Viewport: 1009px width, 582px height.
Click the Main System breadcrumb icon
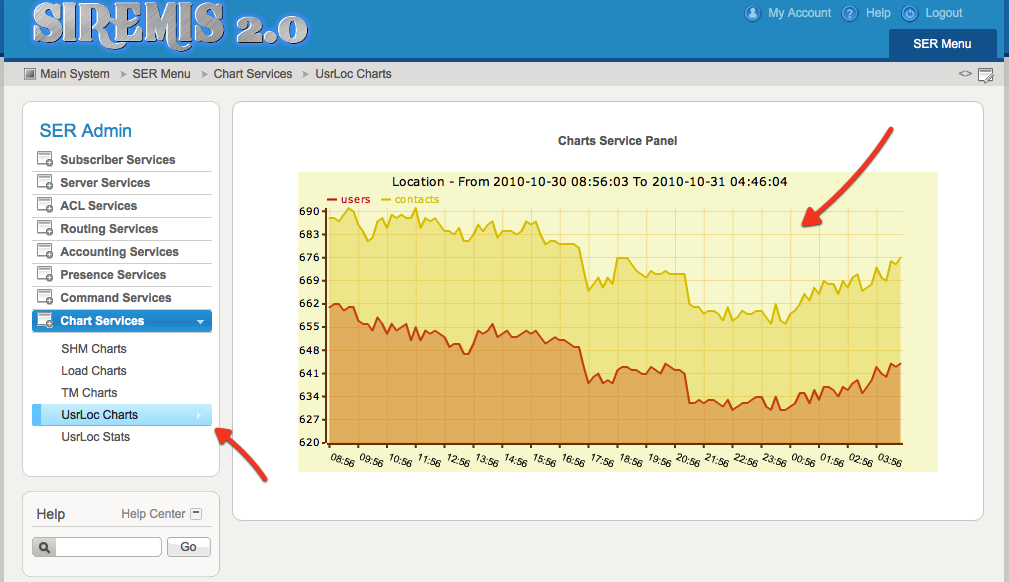[29, 74]
